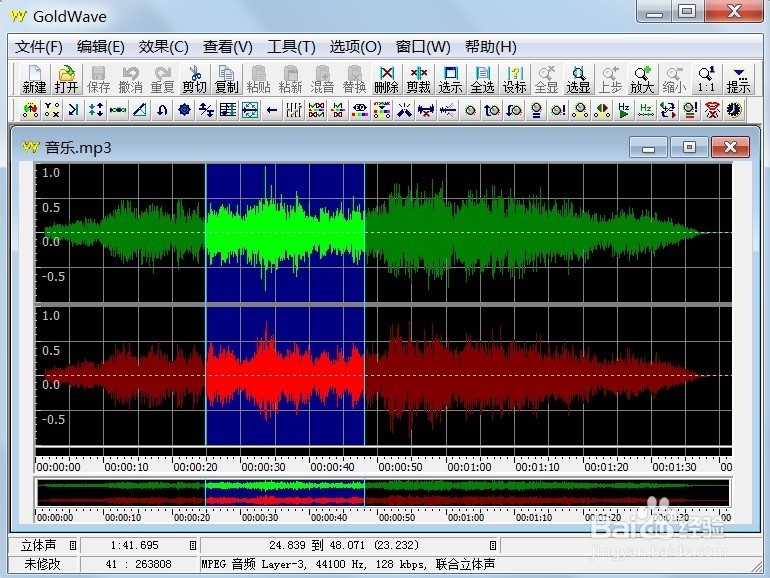This screenshot has width=770, height=578.
Task: Open the 选项(O) menu
Action: coord(356,47)
